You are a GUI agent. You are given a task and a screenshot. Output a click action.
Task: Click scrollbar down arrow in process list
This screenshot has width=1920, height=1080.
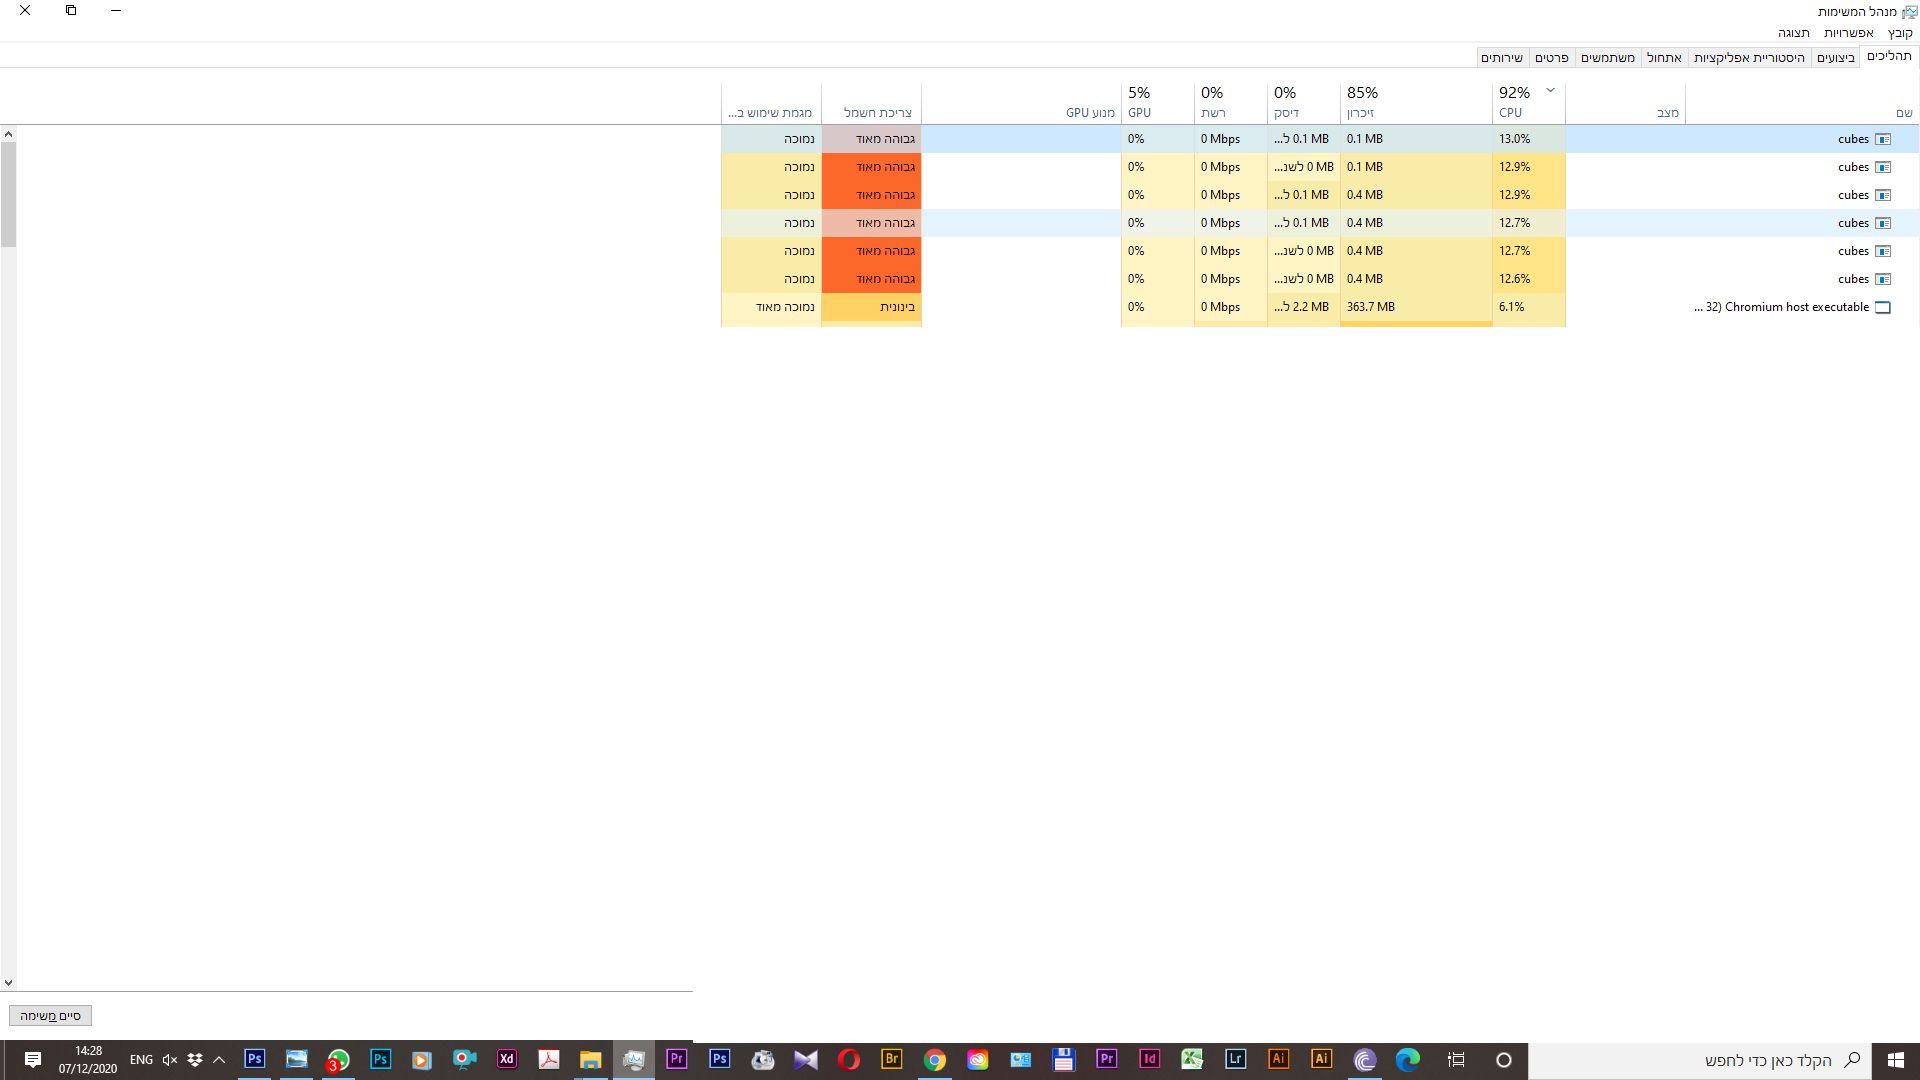pos(8,983)
